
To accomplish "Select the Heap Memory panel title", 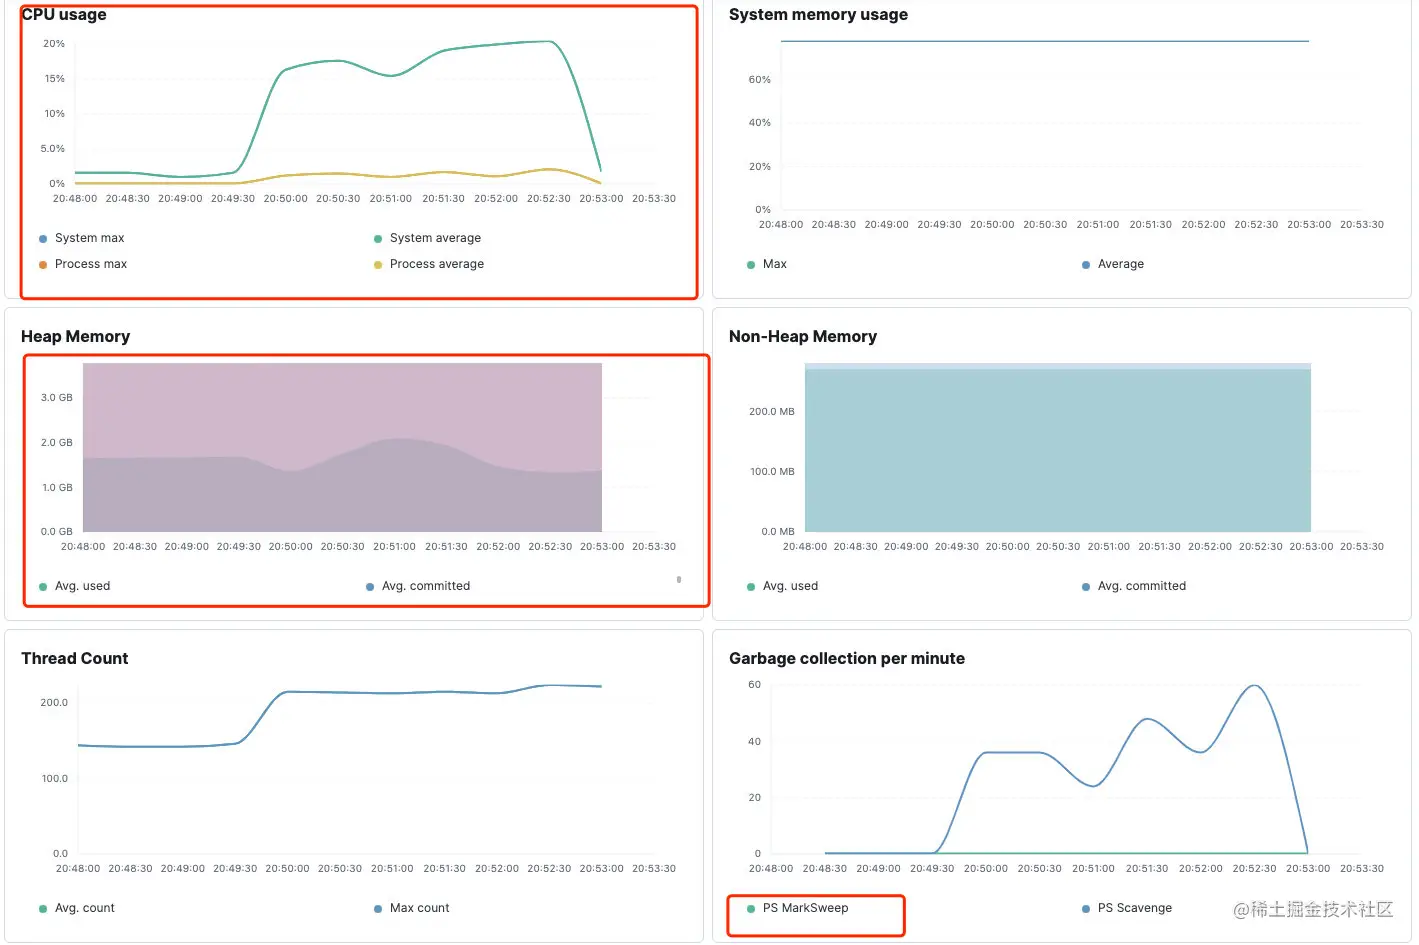I will tap(75, 336).
